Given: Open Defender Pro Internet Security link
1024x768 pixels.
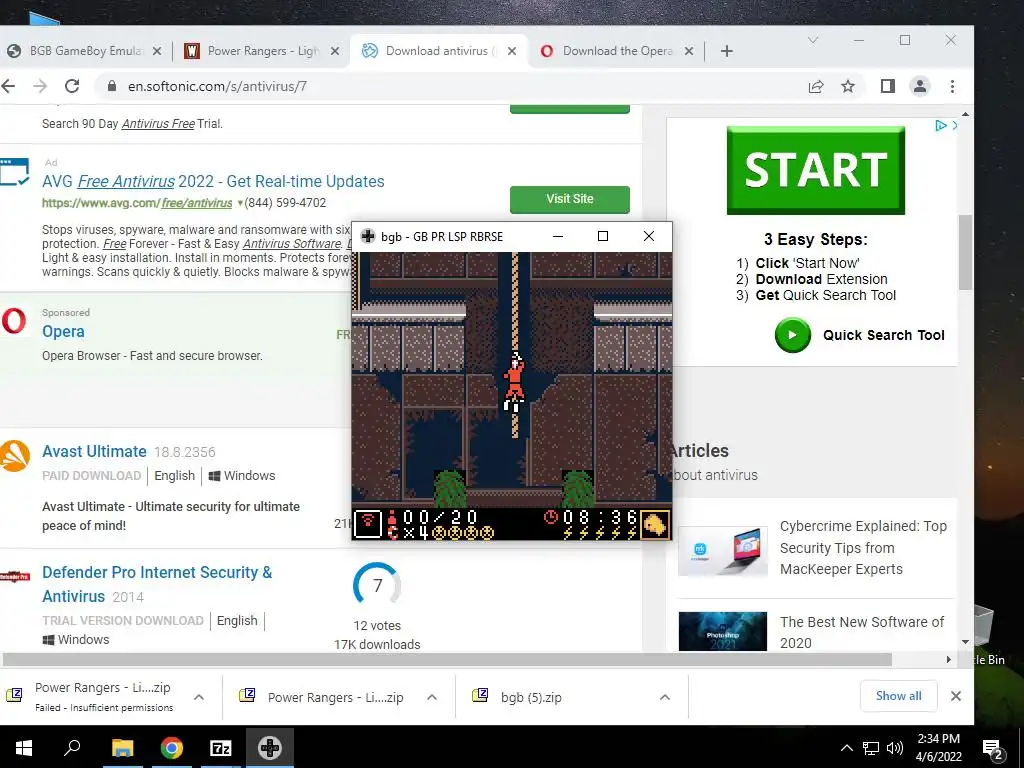Looking at the screenshot, I should 157,584.
